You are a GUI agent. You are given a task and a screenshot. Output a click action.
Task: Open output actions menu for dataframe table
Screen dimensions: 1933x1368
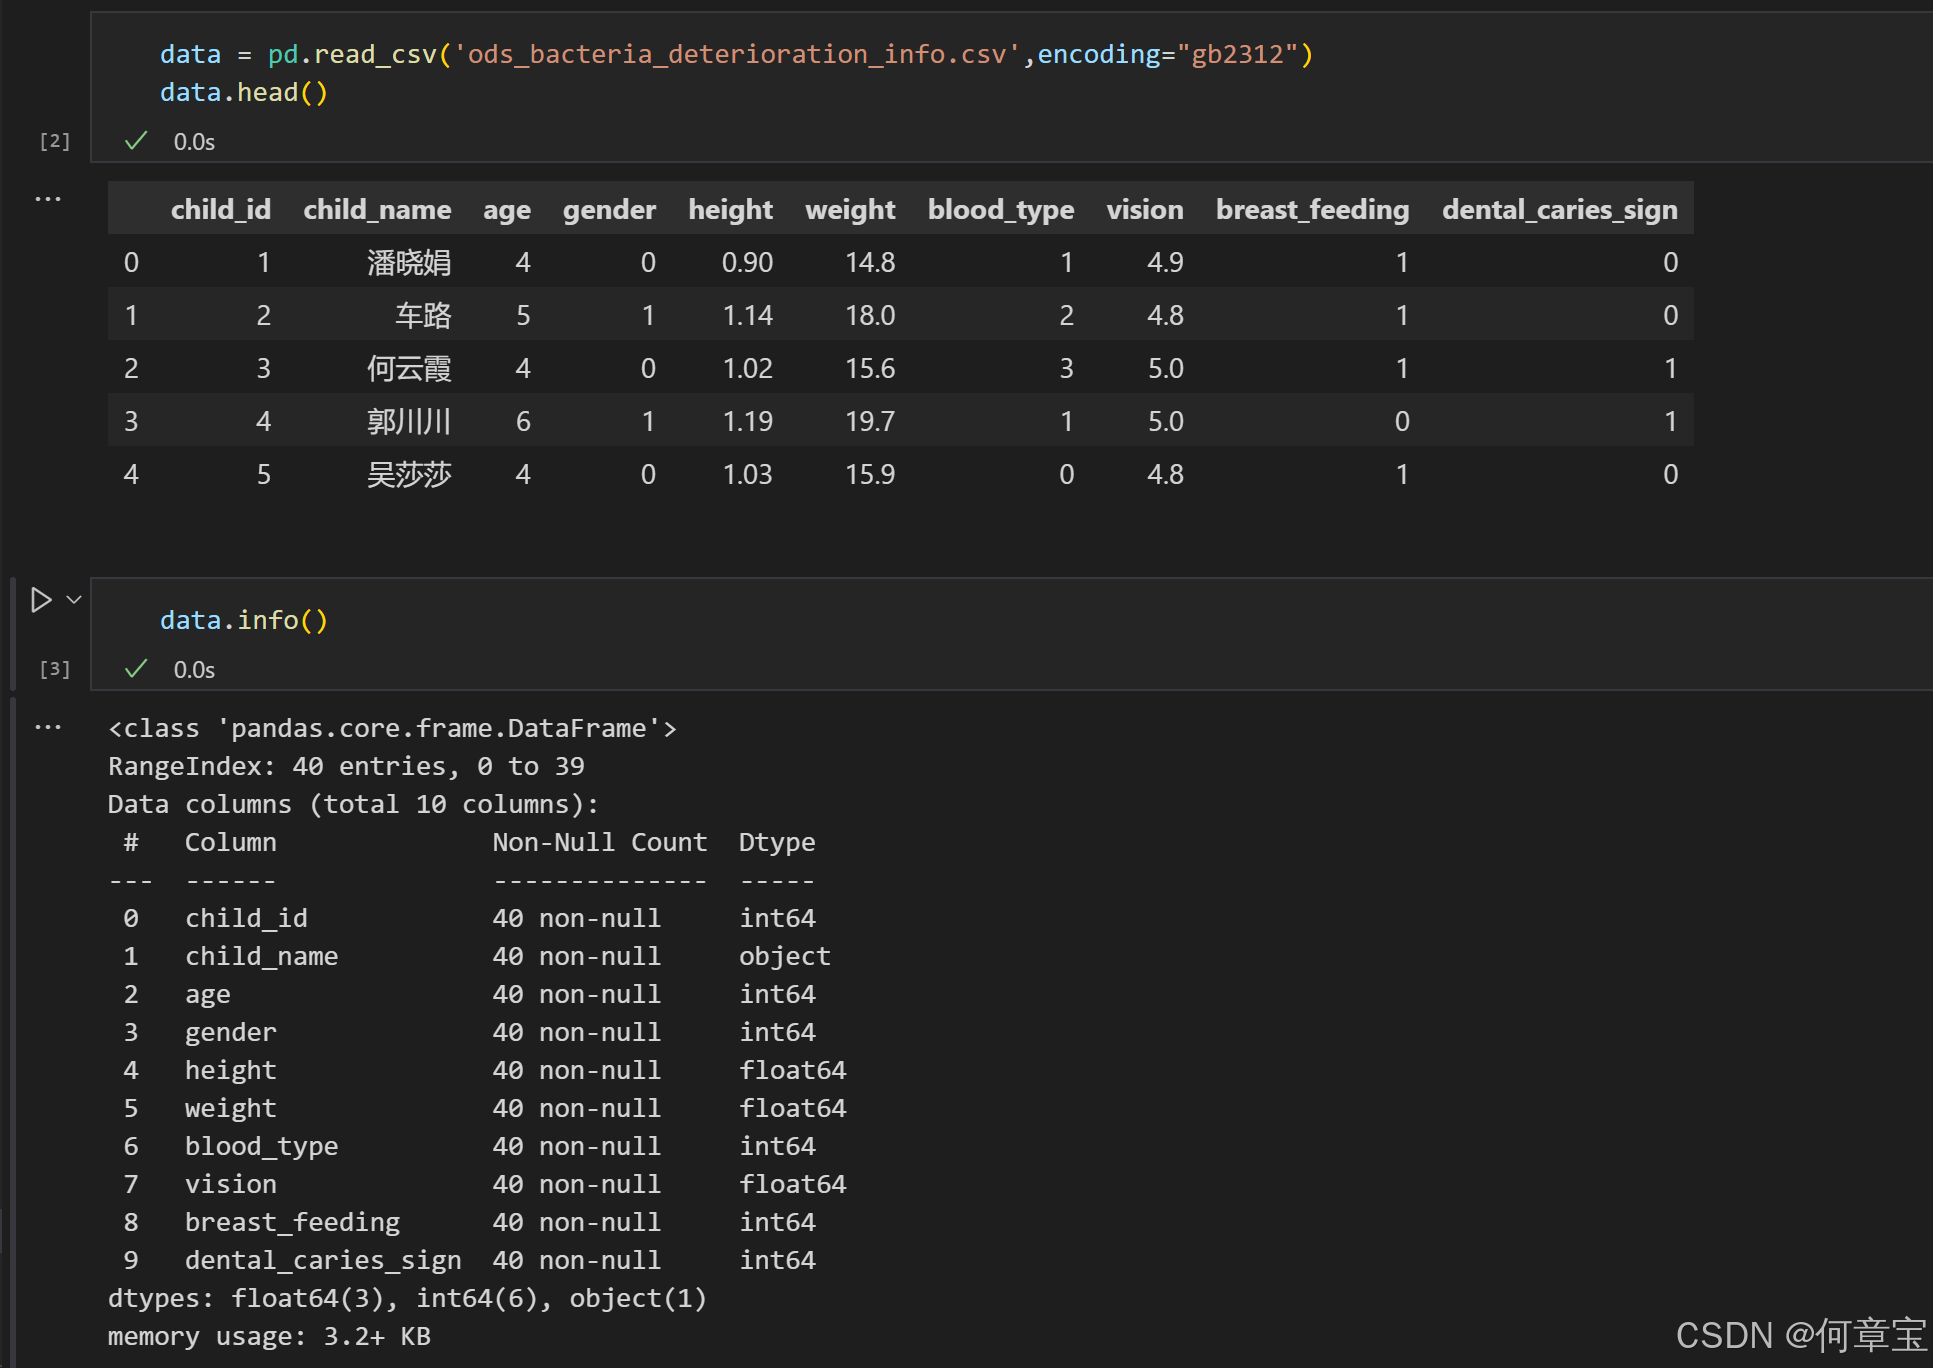coord(48,199)
